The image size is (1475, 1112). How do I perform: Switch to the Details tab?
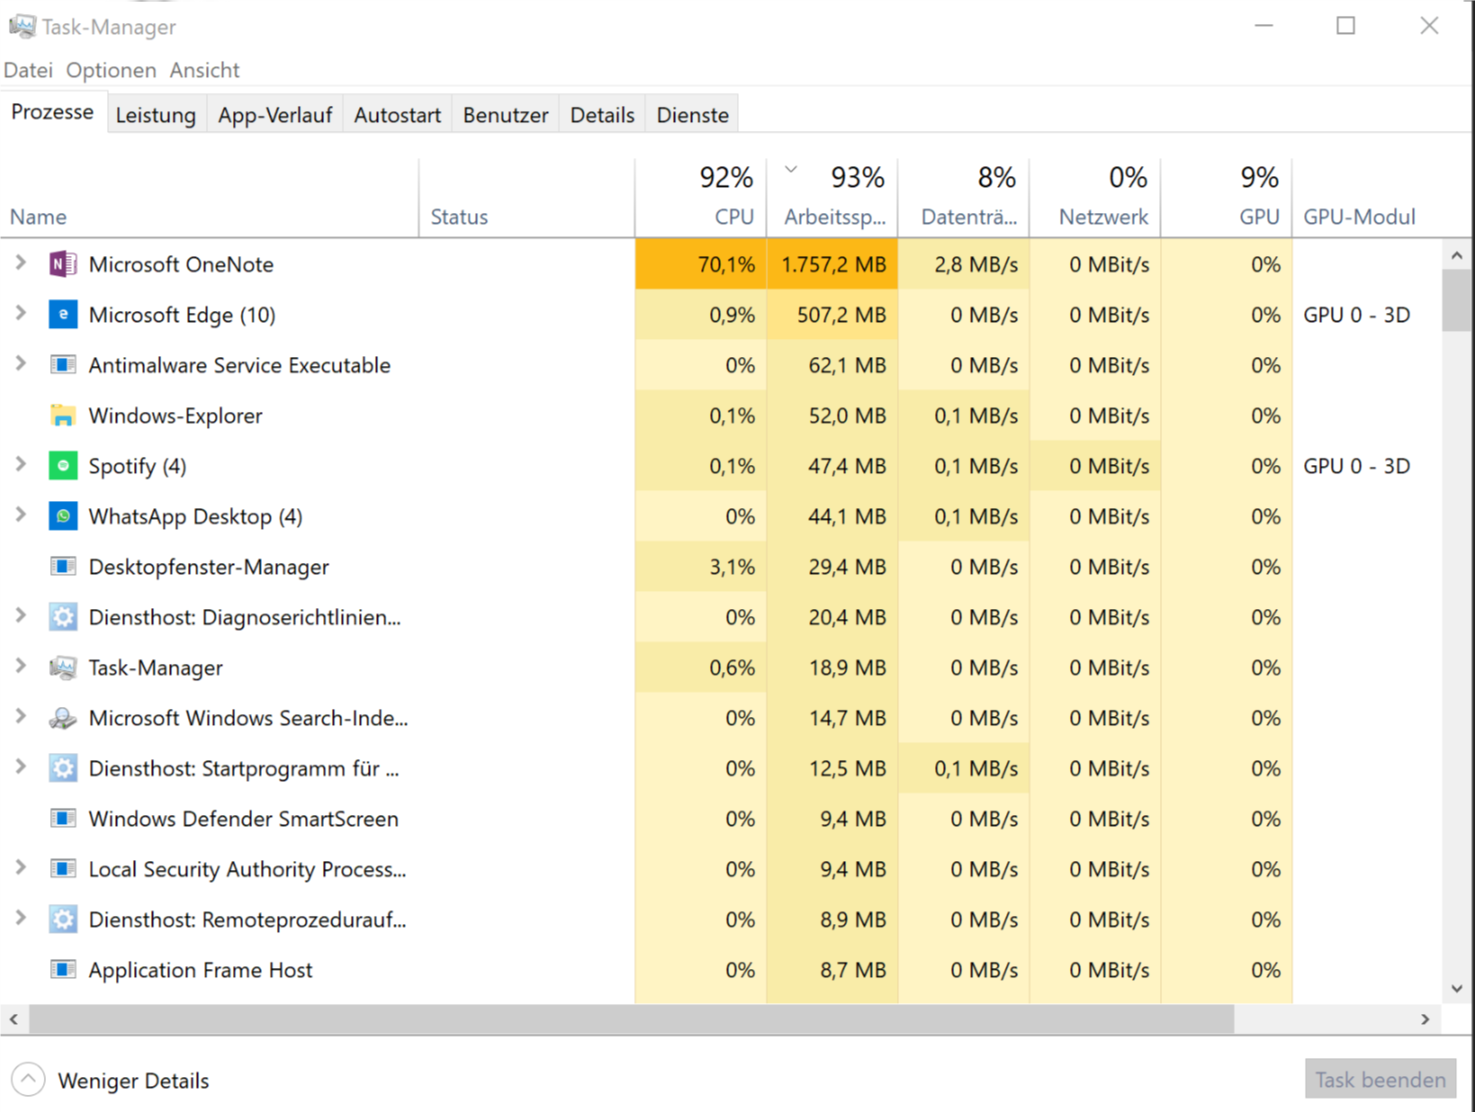[x=602, y=115]
